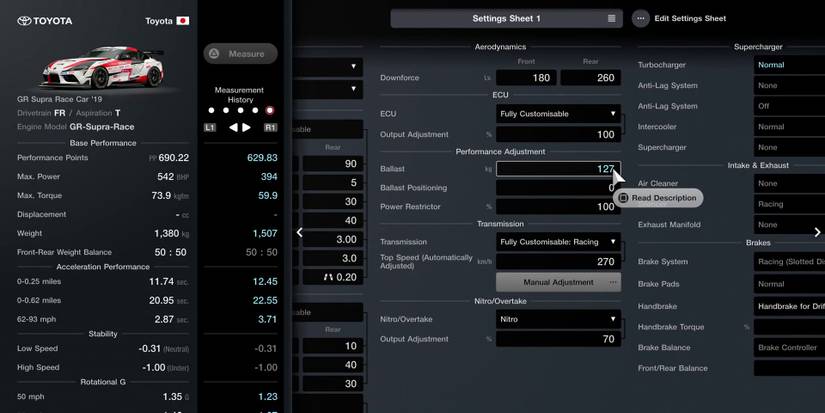Open the Nitro/Overtake Nitro dropdown
Viewport: 825px width, 413px height.
point(558,319)
